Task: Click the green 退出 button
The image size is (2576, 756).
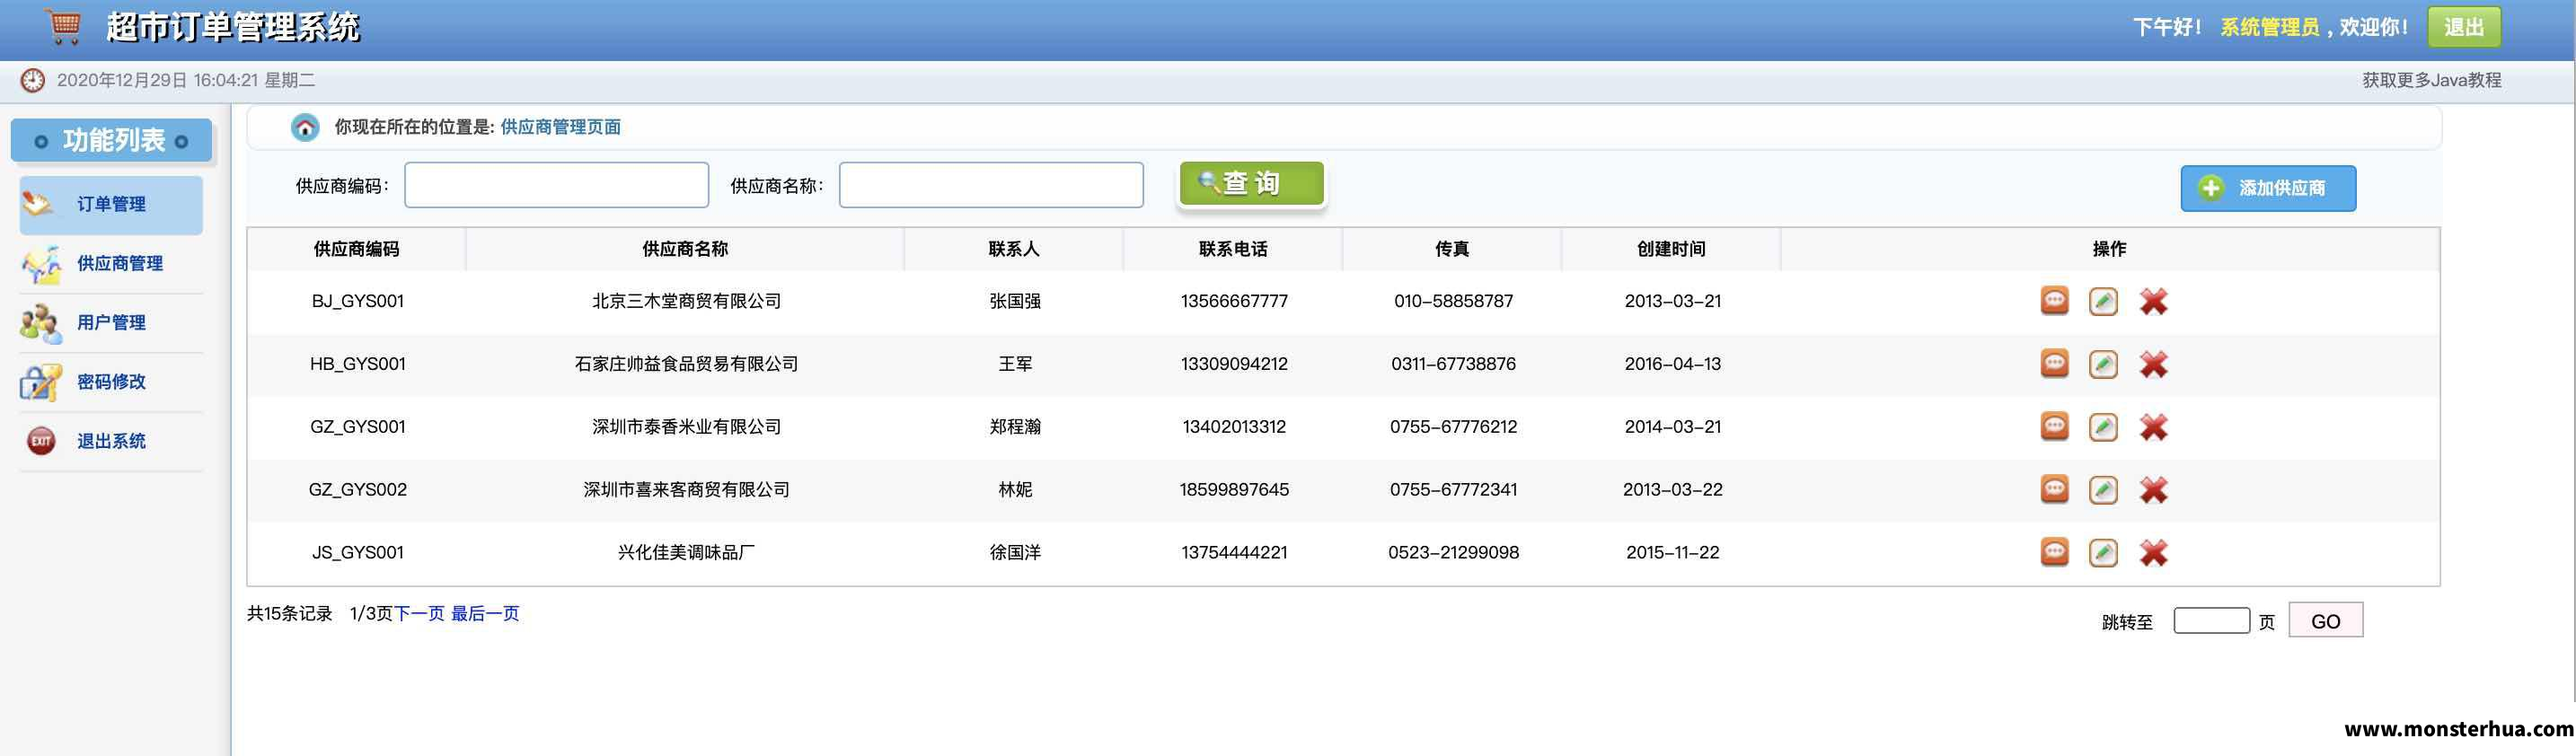Action: (2464, 27)
